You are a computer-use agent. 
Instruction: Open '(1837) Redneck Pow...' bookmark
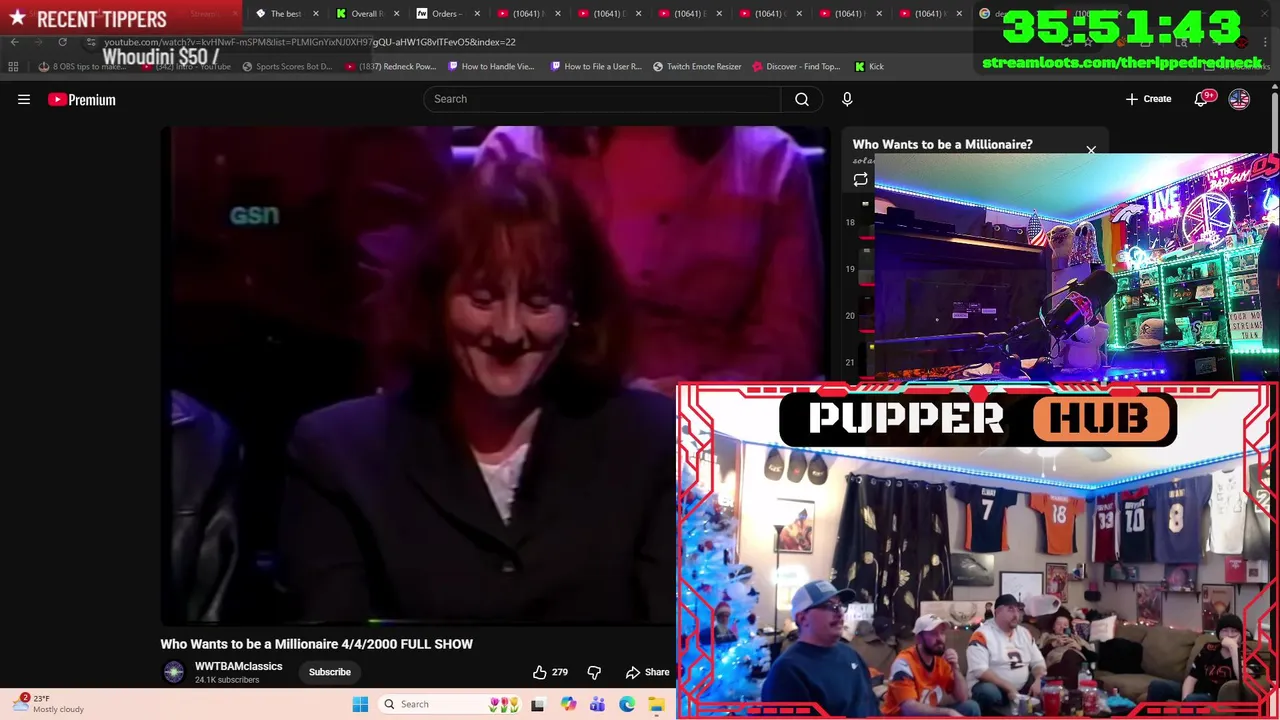pyautogui.click(x=390, y=66)
